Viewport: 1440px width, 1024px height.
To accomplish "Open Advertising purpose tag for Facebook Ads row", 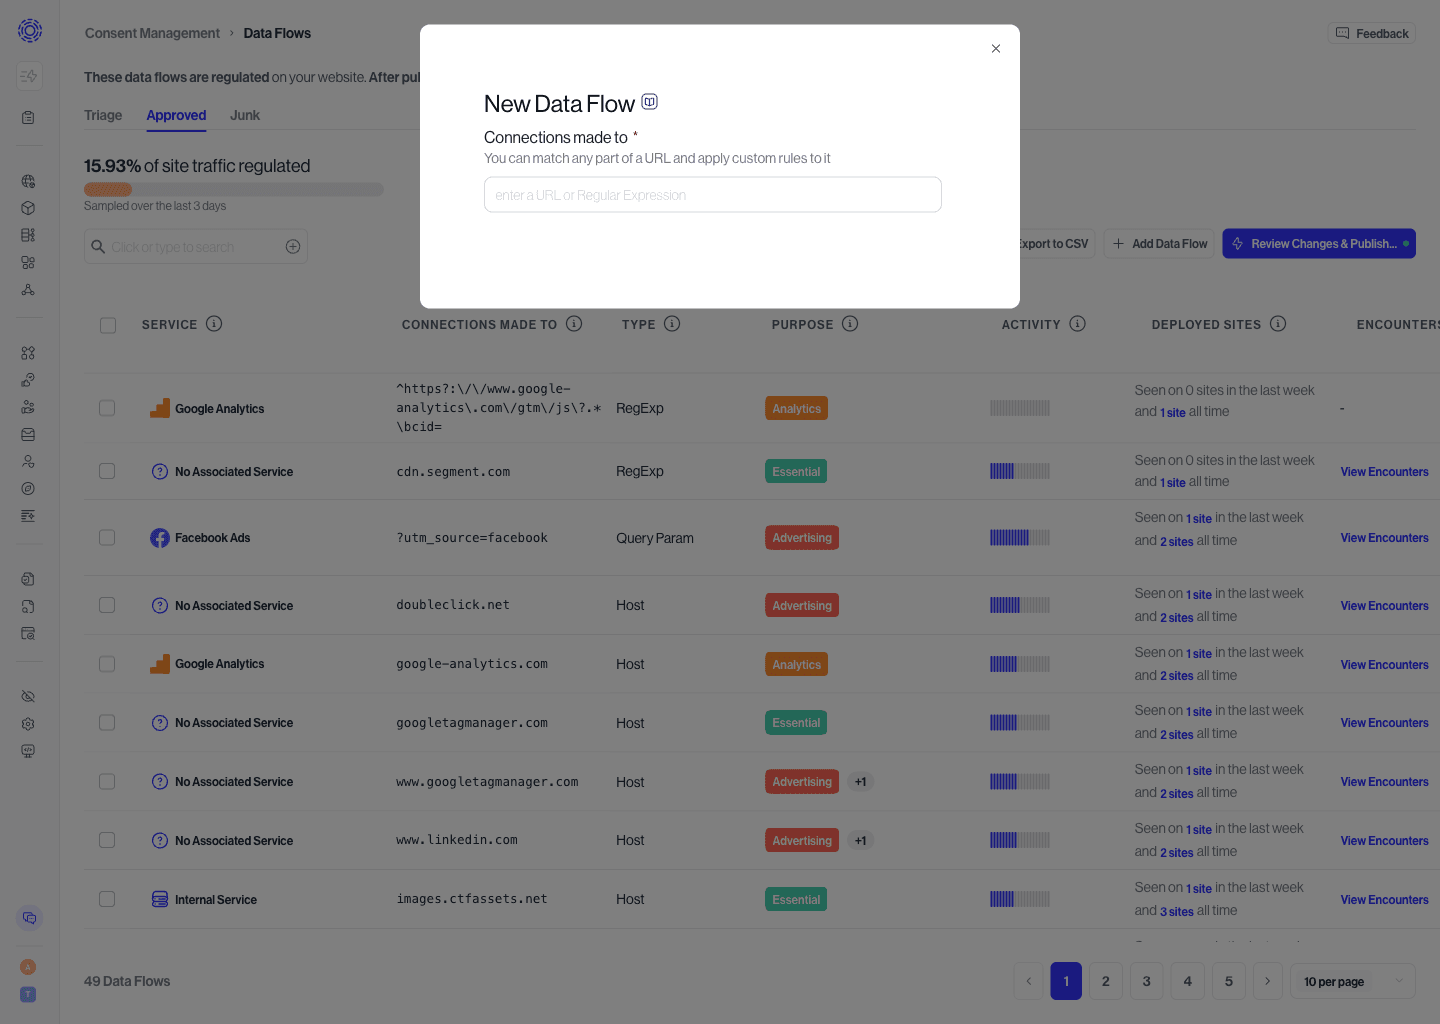I will (802, 538).
